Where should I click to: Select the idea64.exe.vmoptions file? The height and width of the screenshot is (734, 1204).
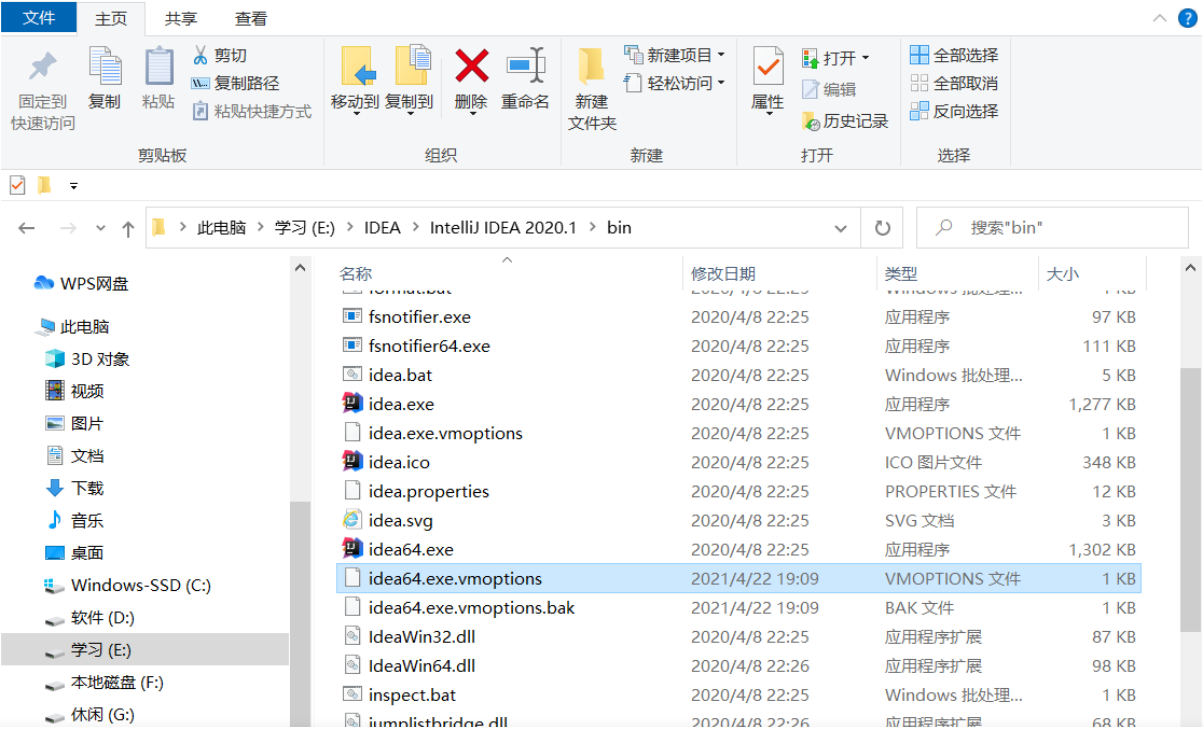pyautogui.click(x=738, y=578)
